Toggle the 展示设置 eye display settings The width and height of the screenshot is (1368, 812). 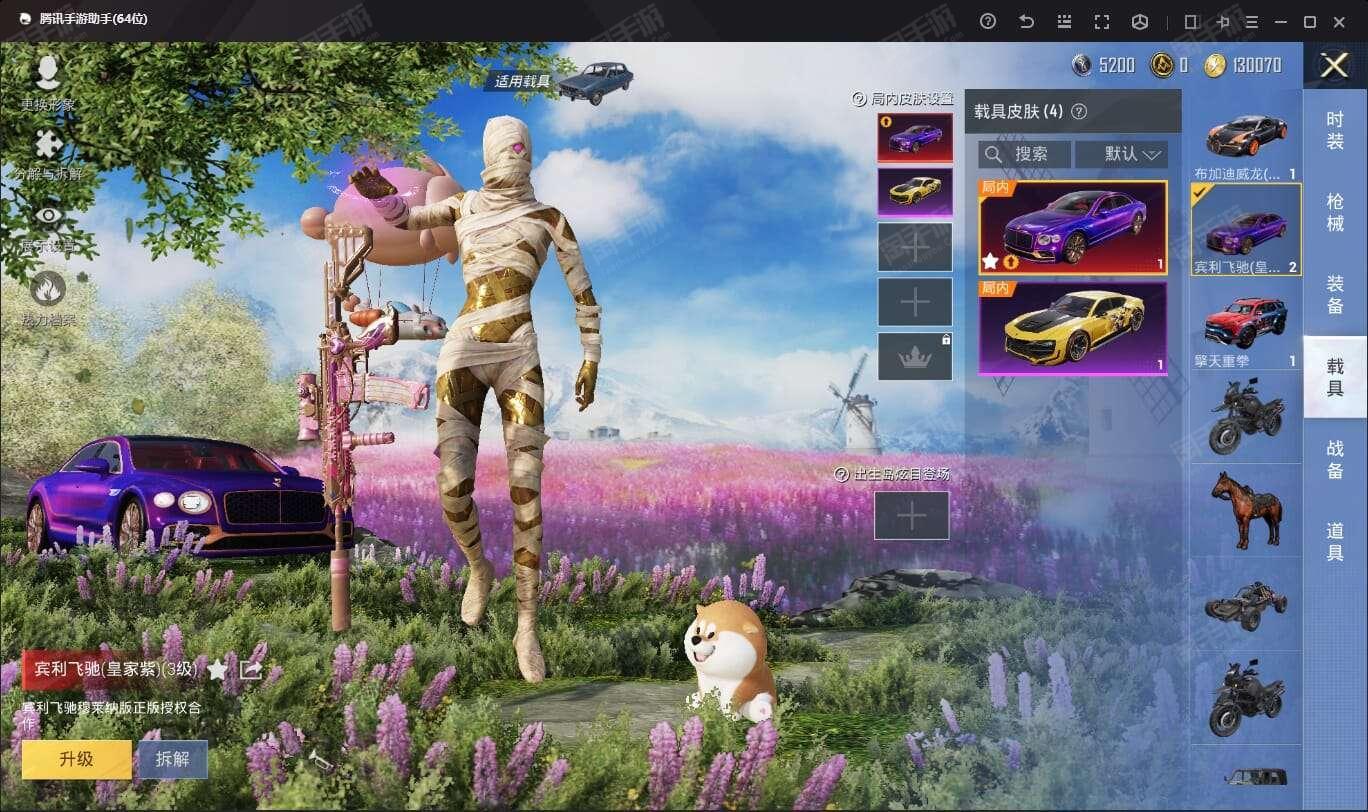pyautogui.click(x=47, y=216)
